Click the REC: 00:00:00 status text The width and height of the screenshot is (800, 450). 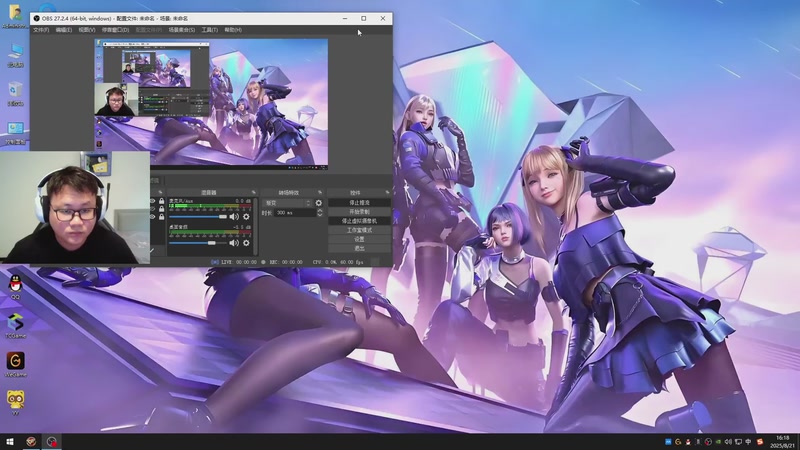tap(285, 262)
